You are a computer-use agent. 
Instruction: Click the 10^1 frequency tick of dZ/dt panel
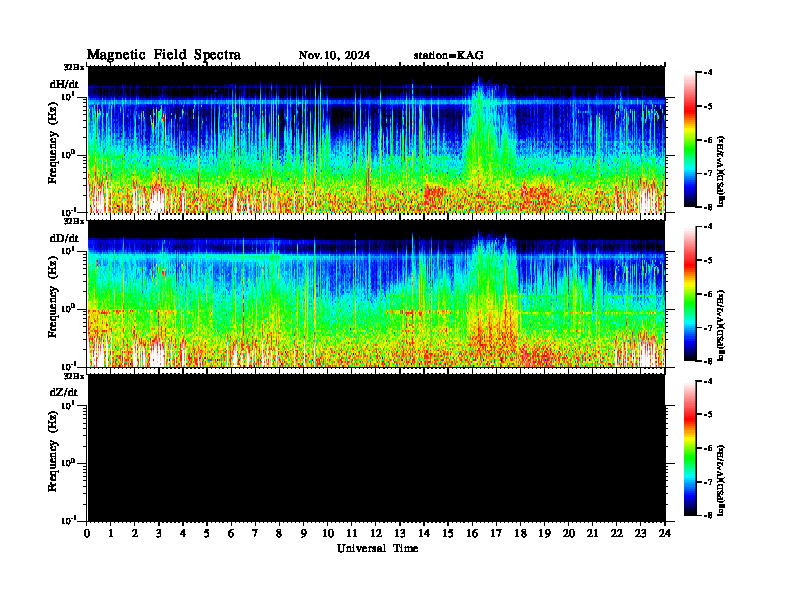point(69,405)
